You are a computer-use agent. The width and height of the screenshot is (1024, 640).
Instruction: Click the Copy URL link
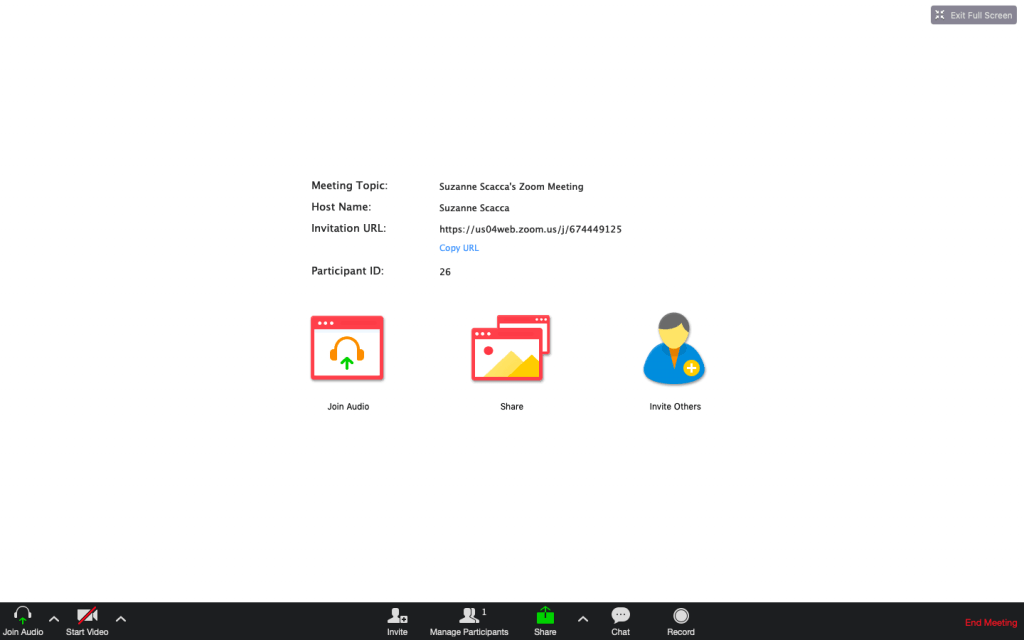(459, 248)
